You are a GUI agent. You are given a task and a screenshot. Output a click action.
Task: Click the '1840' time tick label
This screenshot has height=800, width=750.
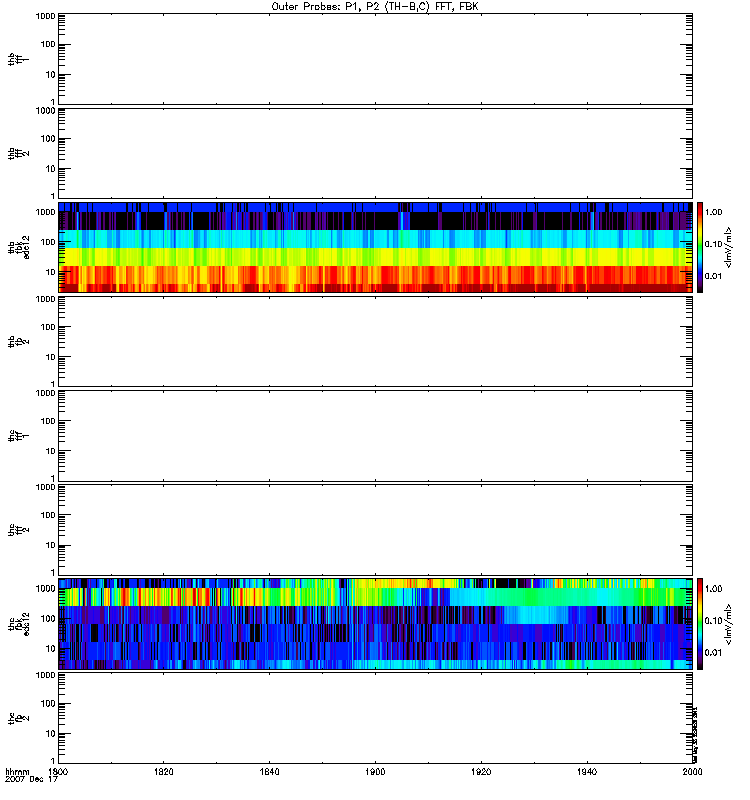point(269,771)
